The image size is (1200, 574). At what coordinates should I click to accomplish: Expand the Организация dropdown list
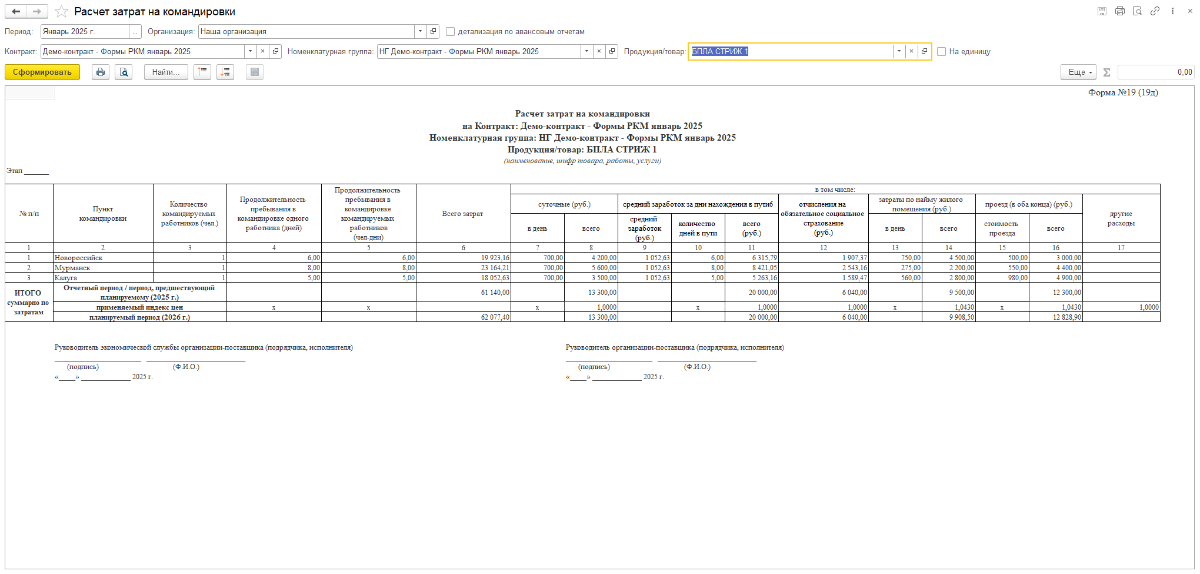[x=420, y=31]
